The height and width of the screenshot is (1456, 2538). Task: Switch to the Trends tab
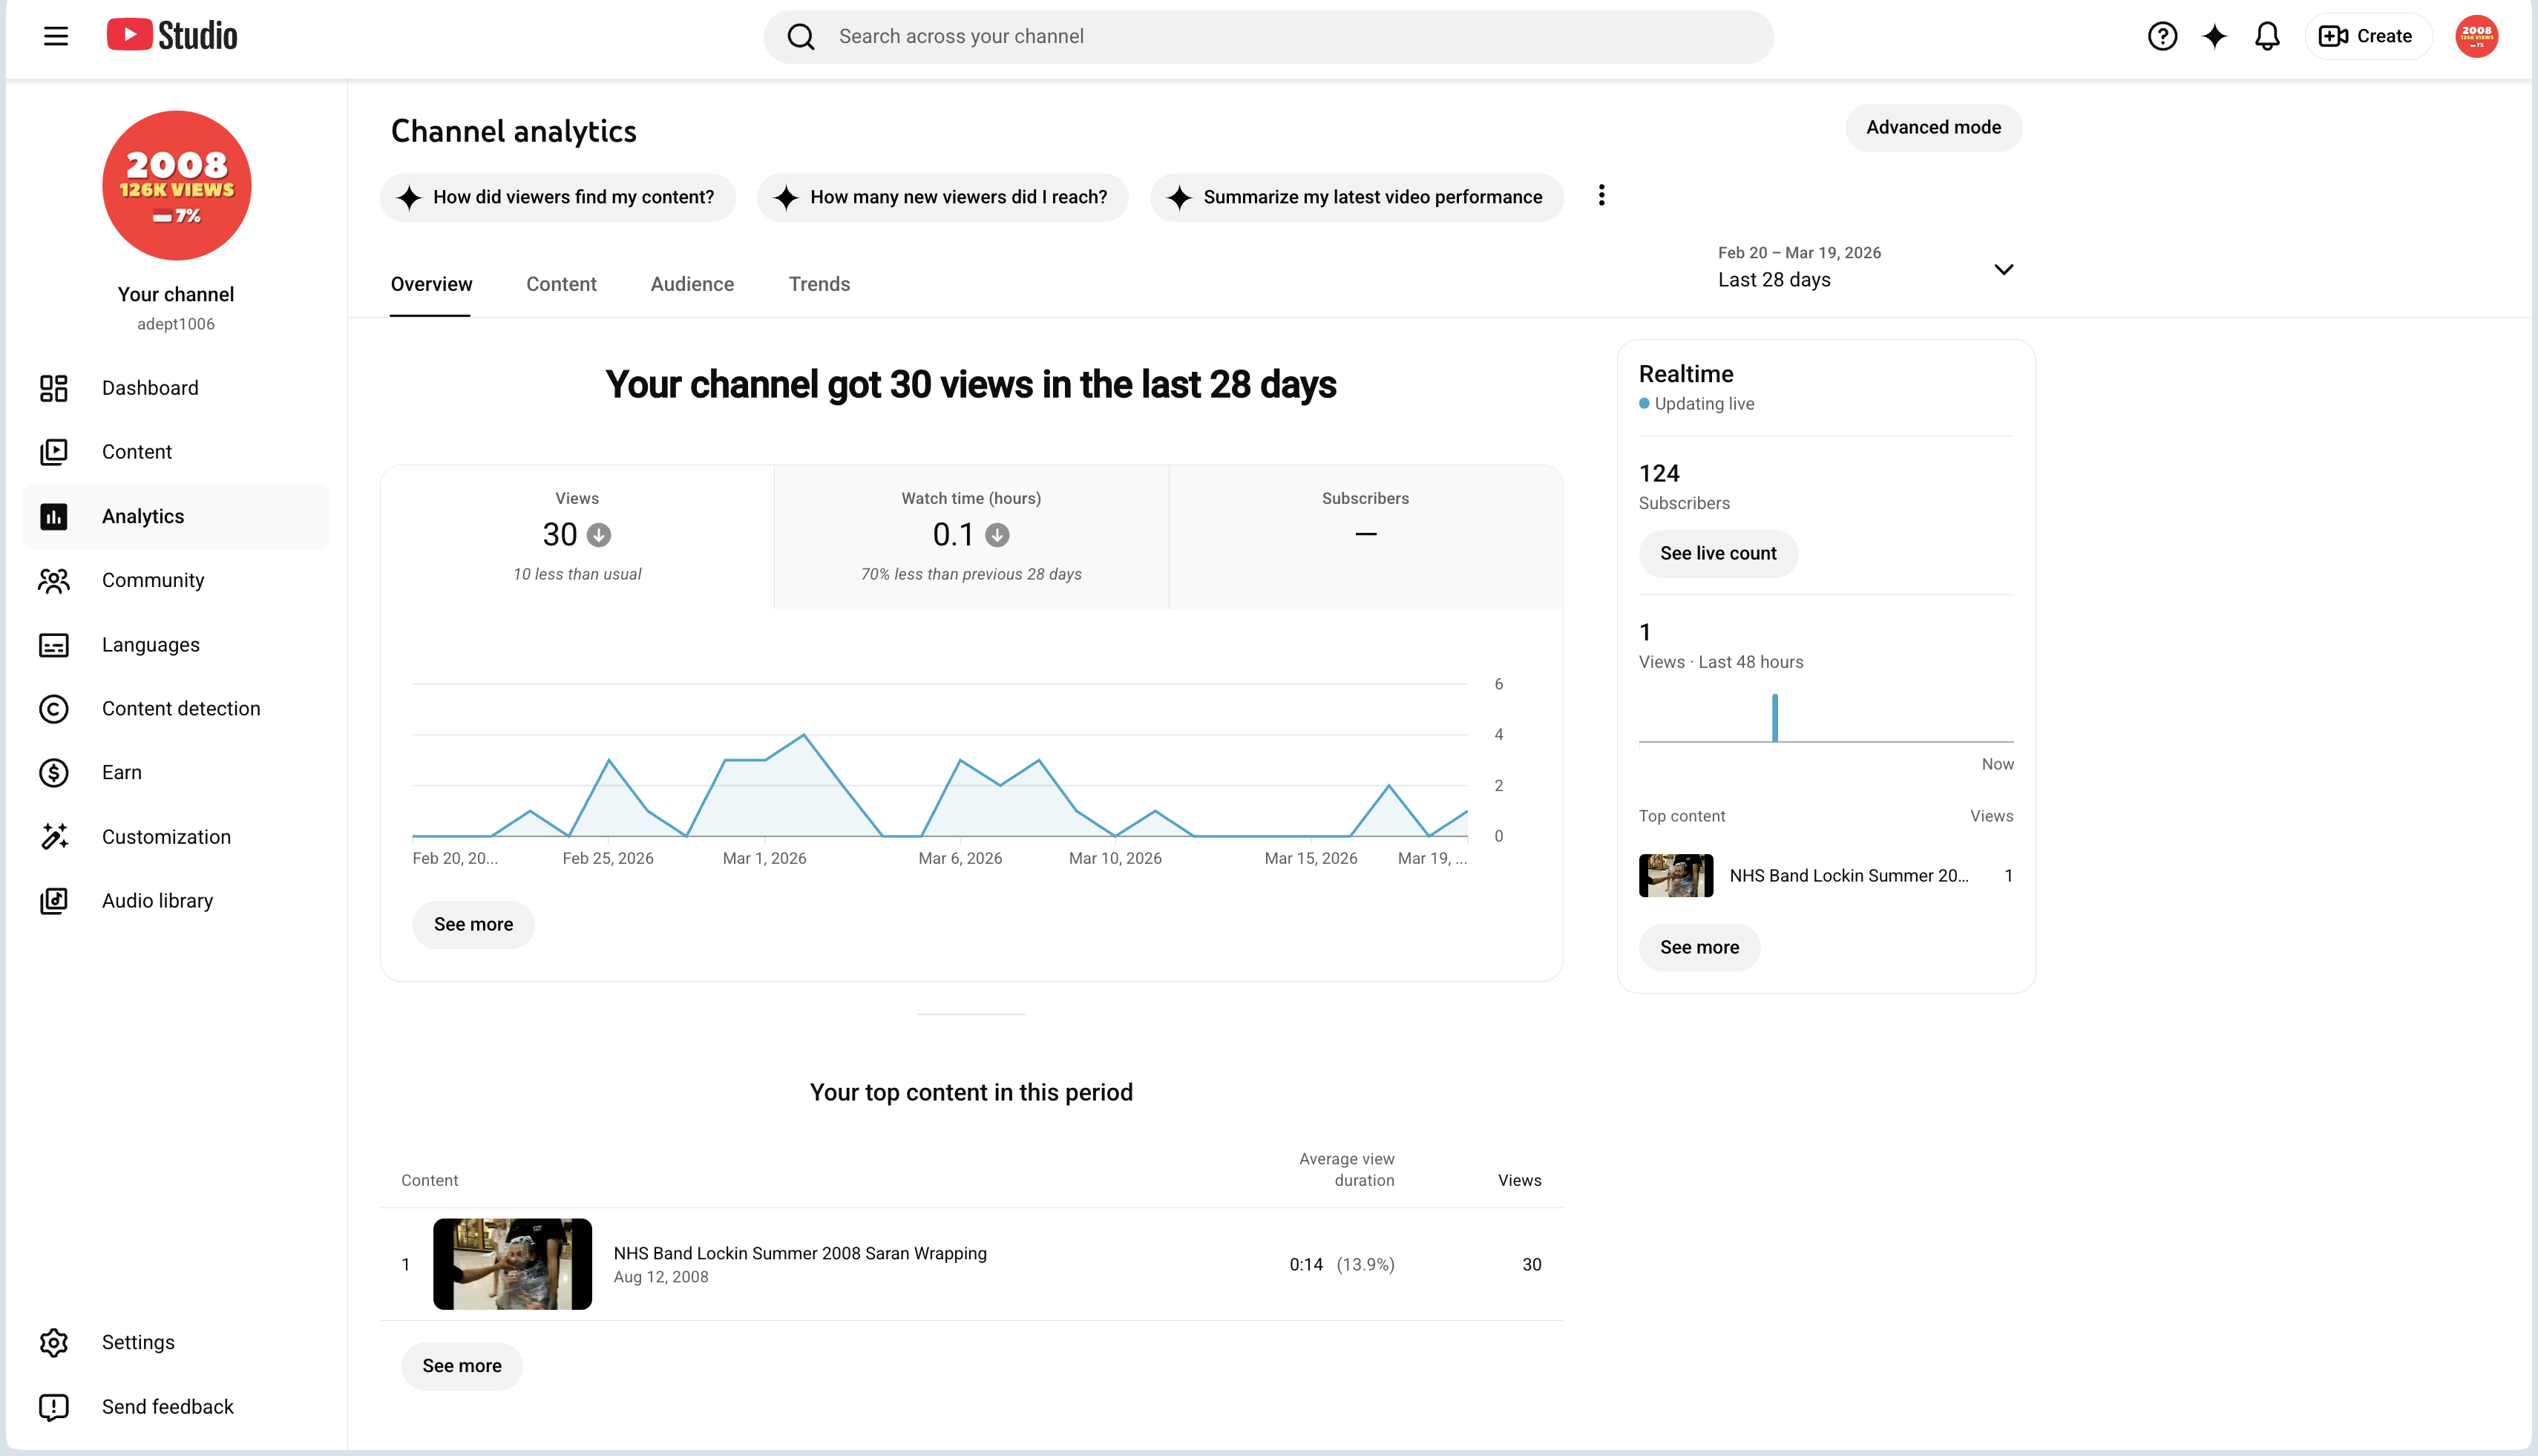[x=819, y=284]
